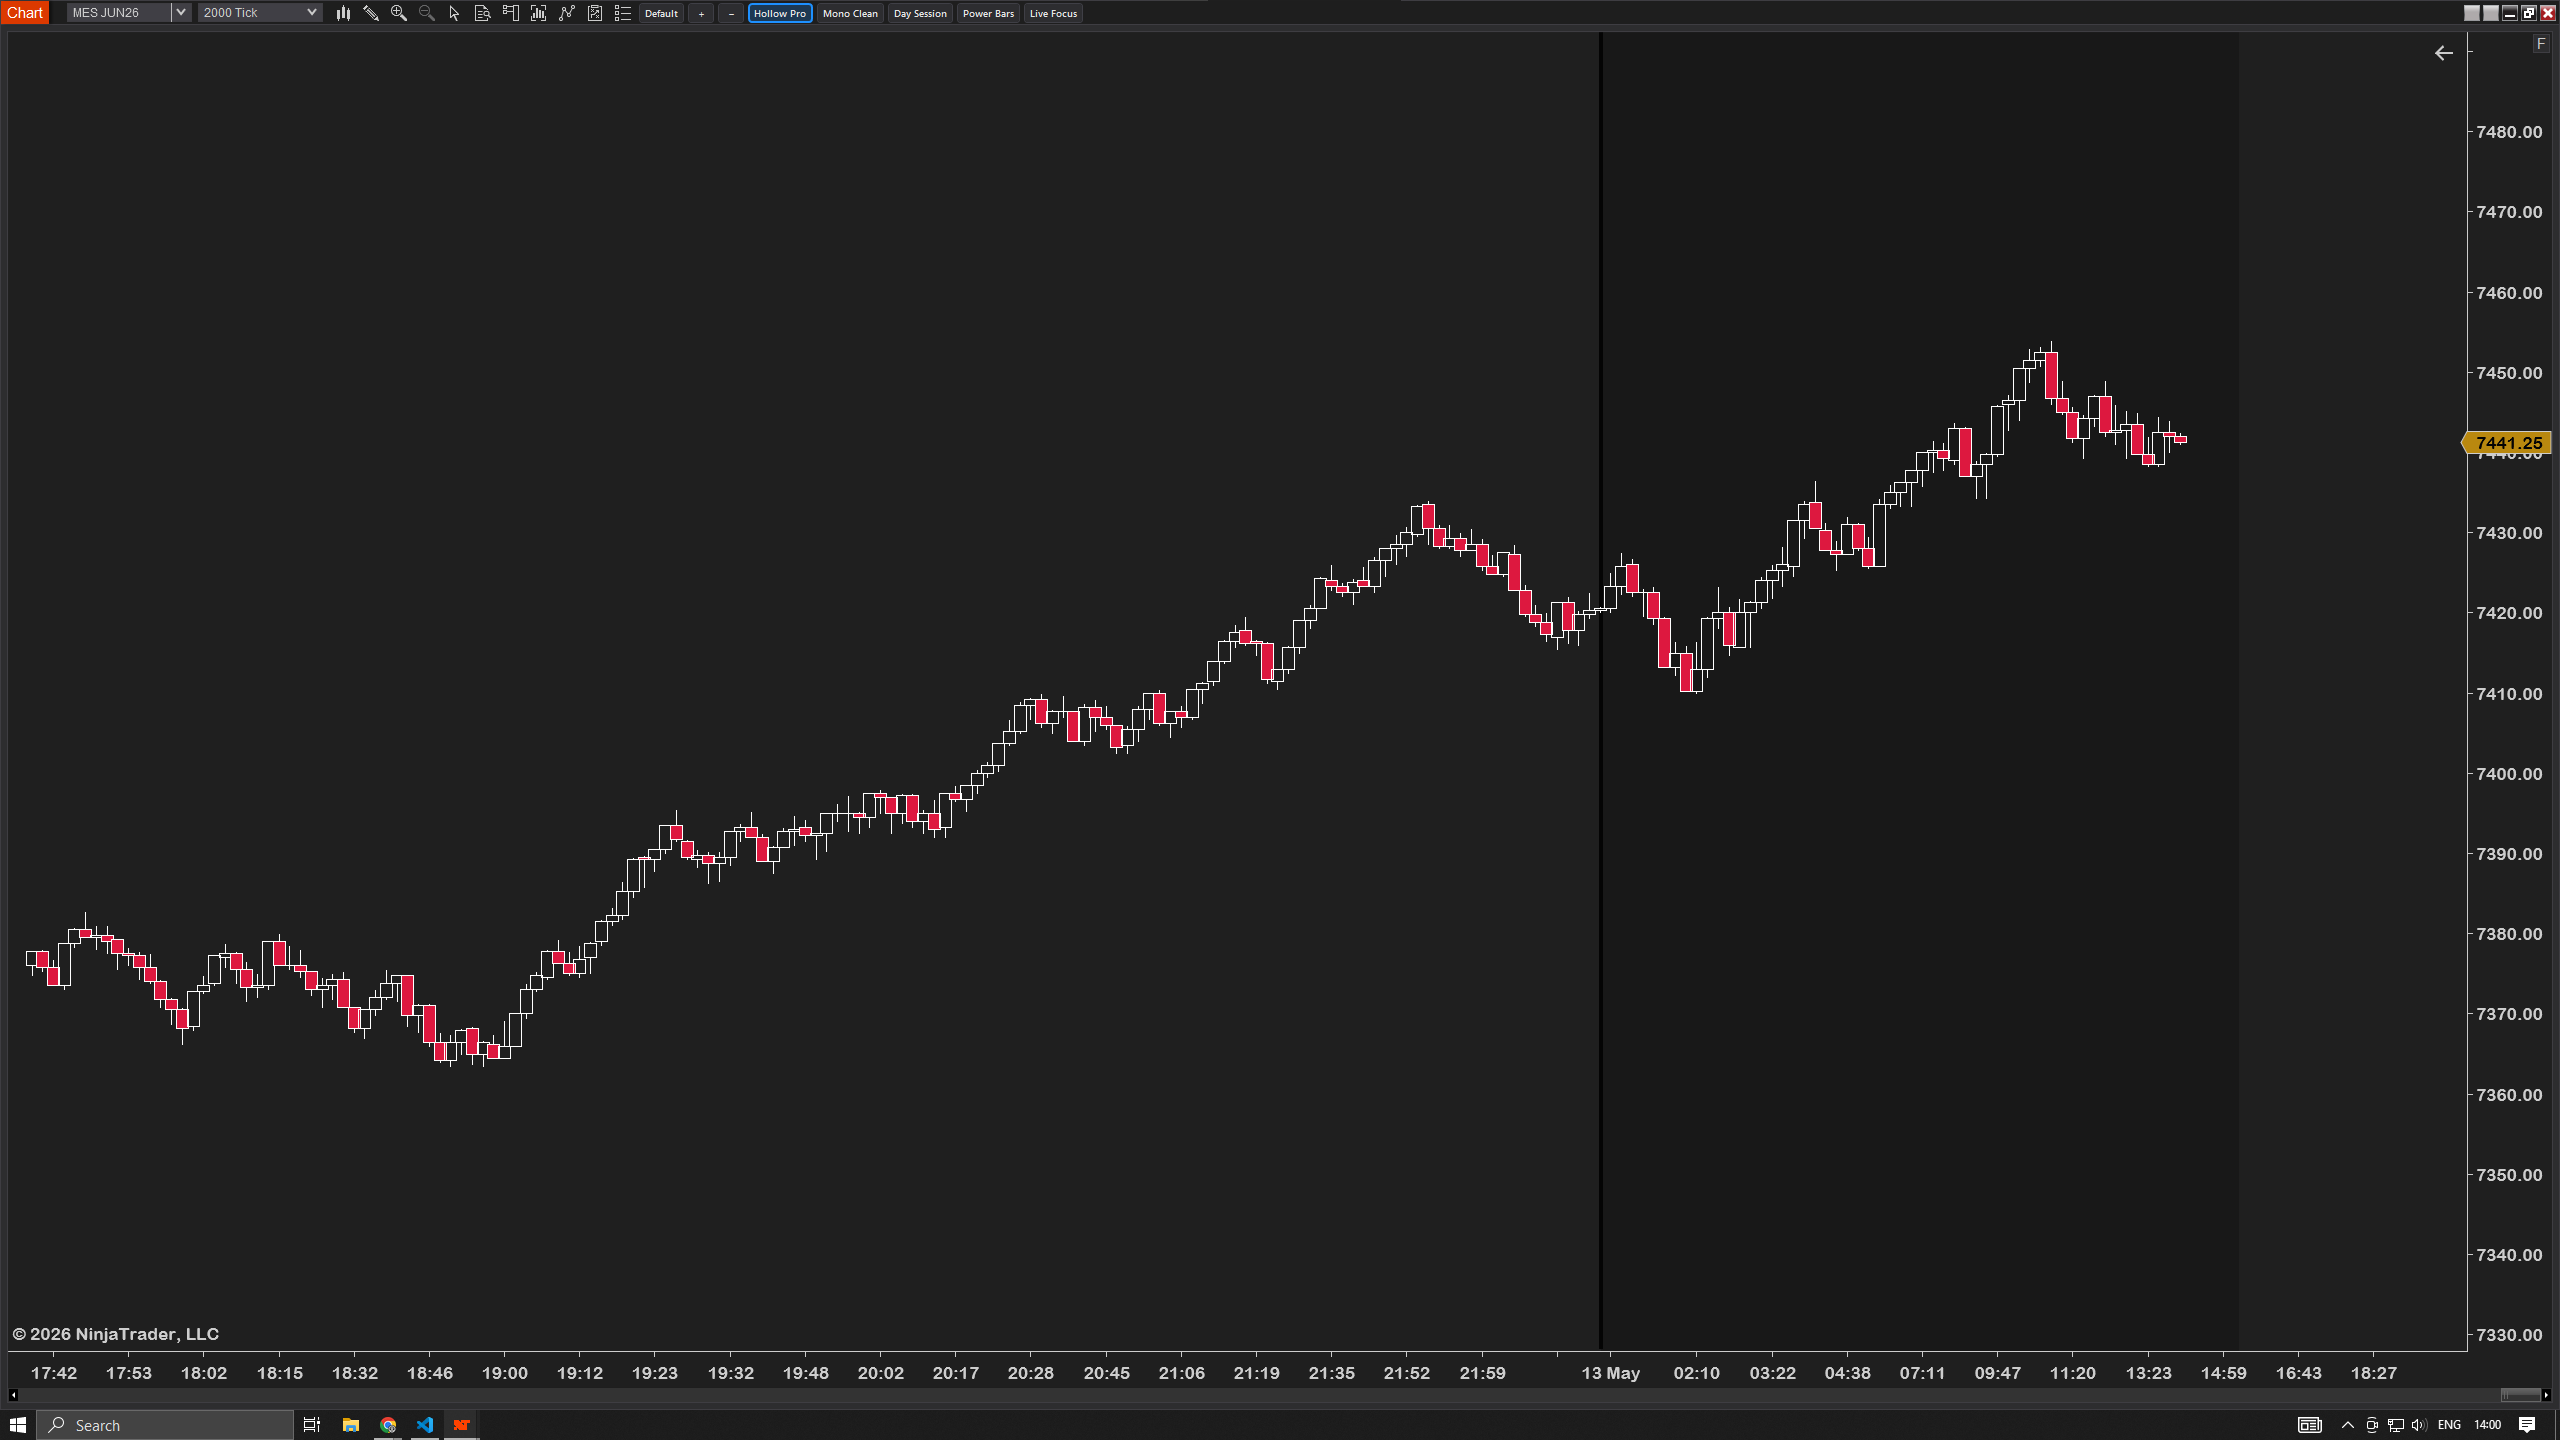Click the 17:42 time axis label
Screen dimensions: 2560x1440
(x=54, y=1373)
